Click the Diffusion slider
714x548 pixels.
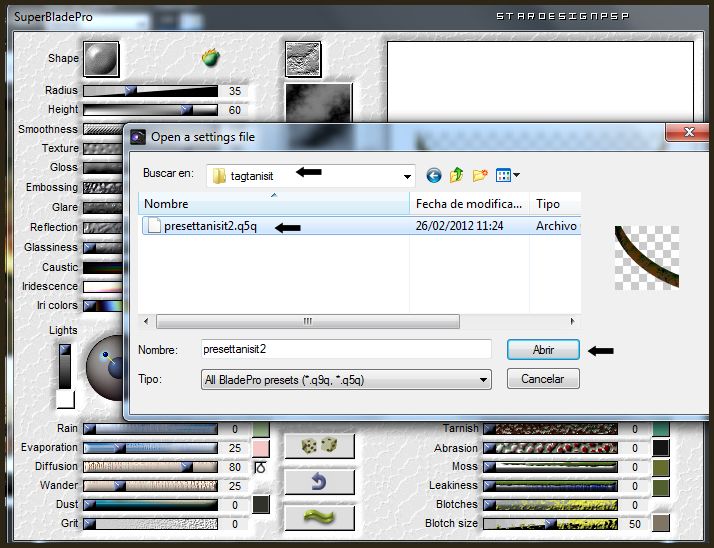(150, 467)
